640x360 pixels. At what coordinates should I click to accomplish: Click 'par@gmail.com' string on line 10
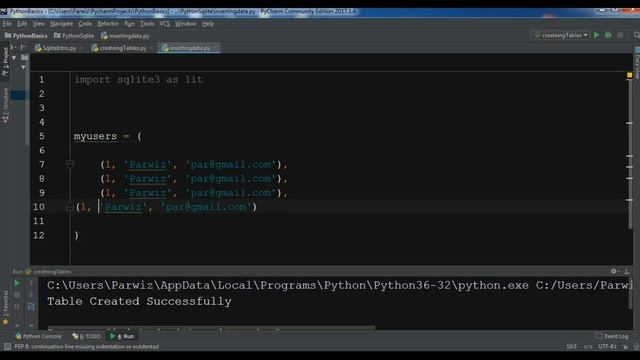[x=206, y=207]
